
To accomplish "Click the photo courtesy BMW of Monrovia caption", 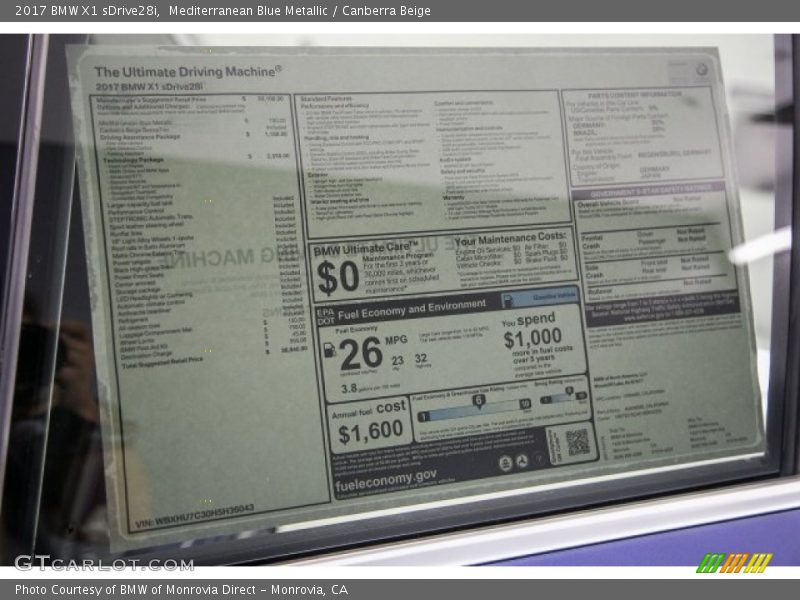I will [x=181, y=590].
